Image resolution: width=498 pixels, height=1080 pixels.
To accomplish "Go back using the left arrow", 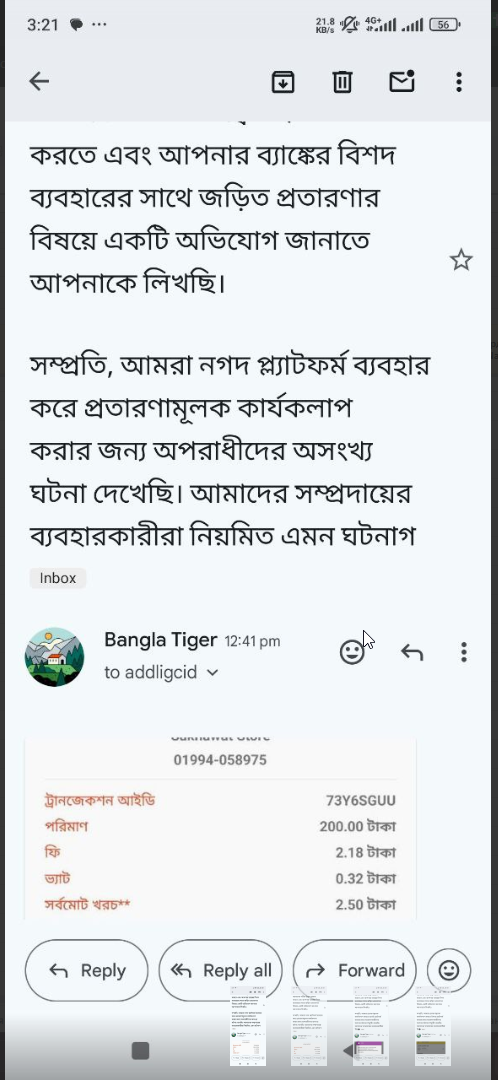I will pyautogui.click(x=39, y=81).
